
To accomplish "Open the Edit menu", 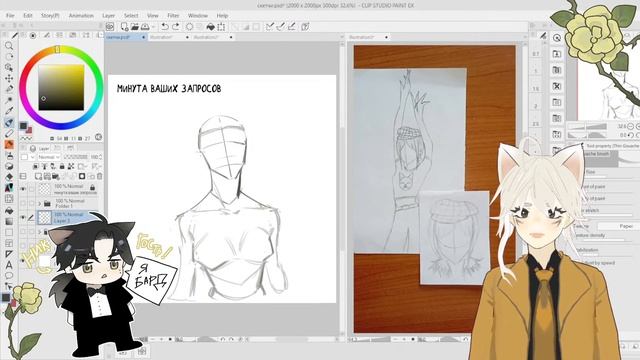I will (x=27, y=16).
